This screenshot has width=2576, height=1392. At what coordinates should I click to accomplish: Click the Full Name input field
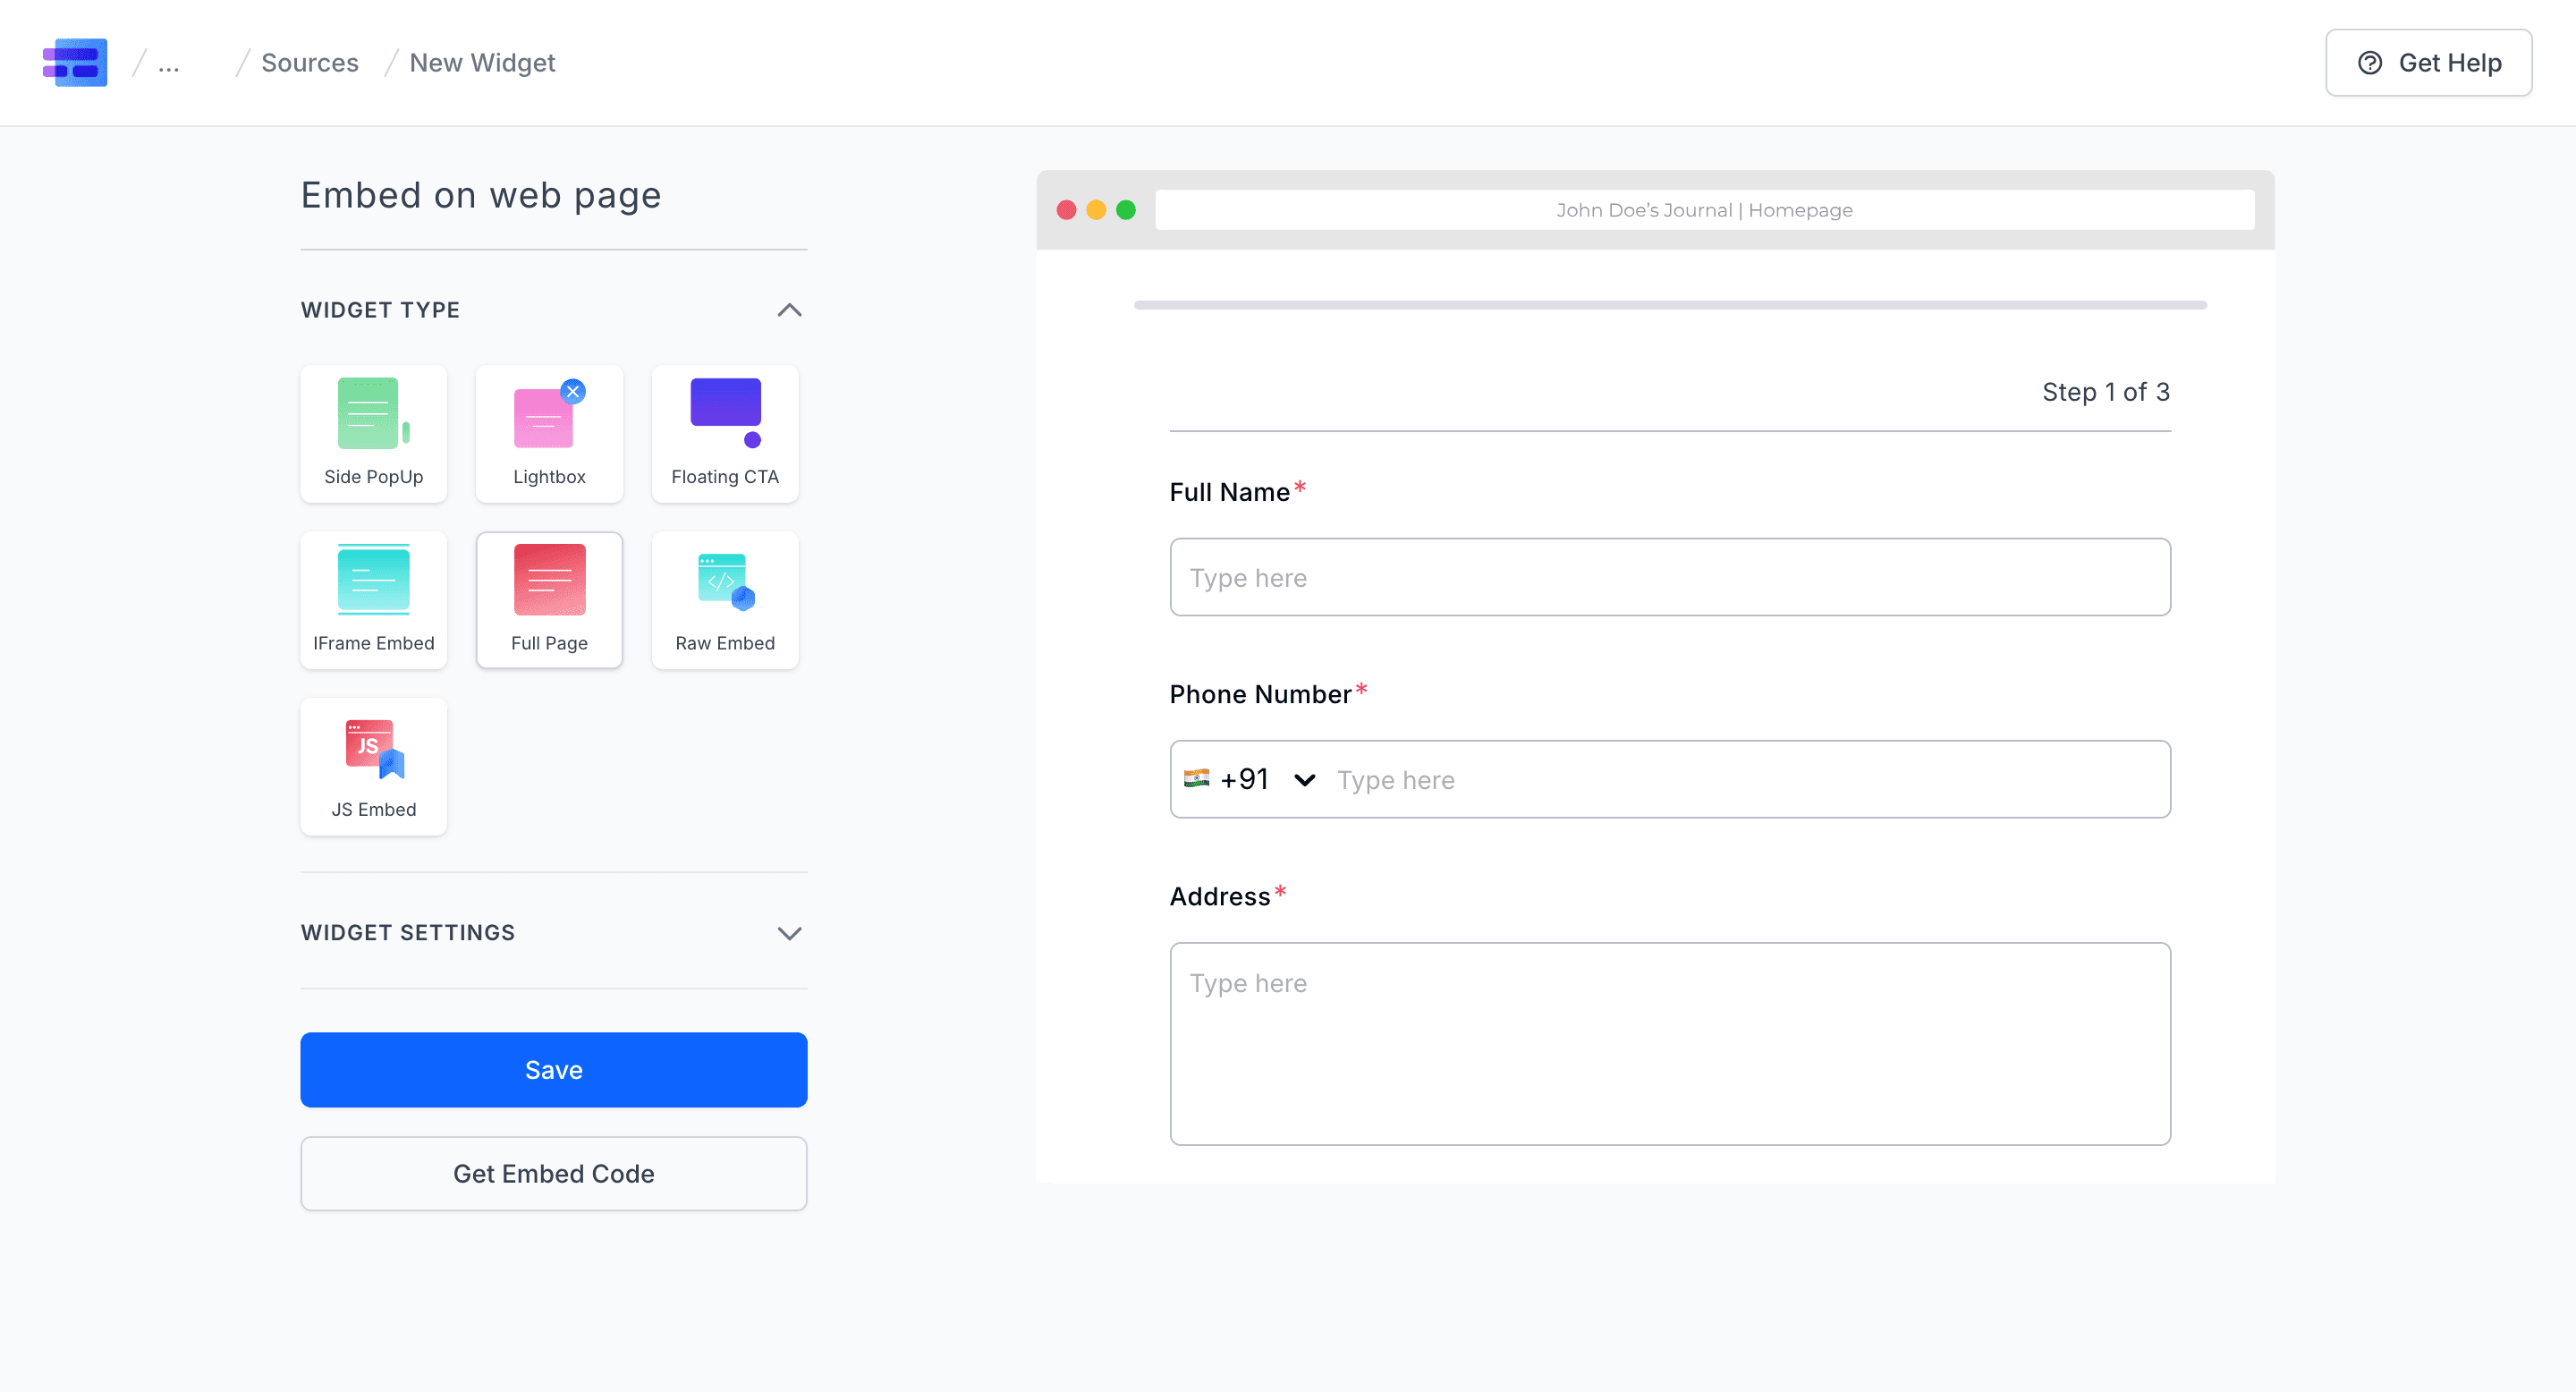tap(1670, 578)
